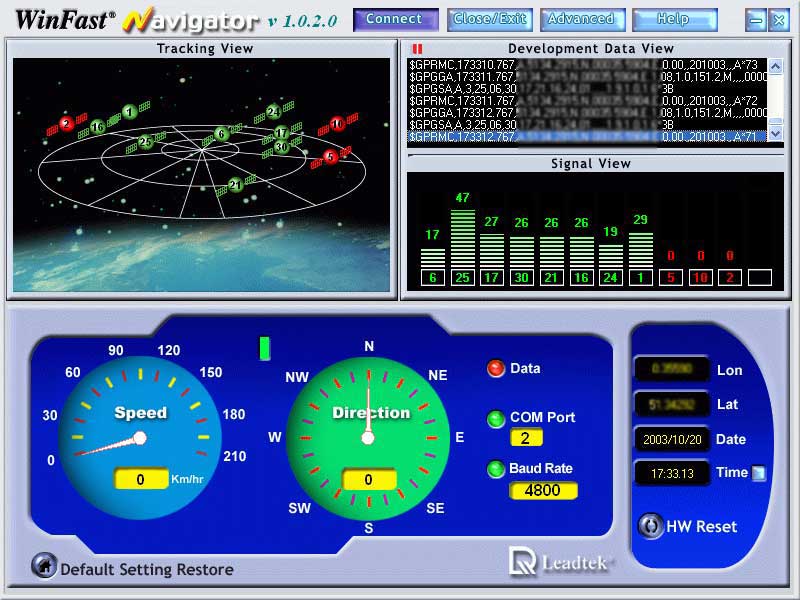The image size is (800, 600).
Task: Select the highlighted $GPRMC,173312.767 line
Action: 587,136
